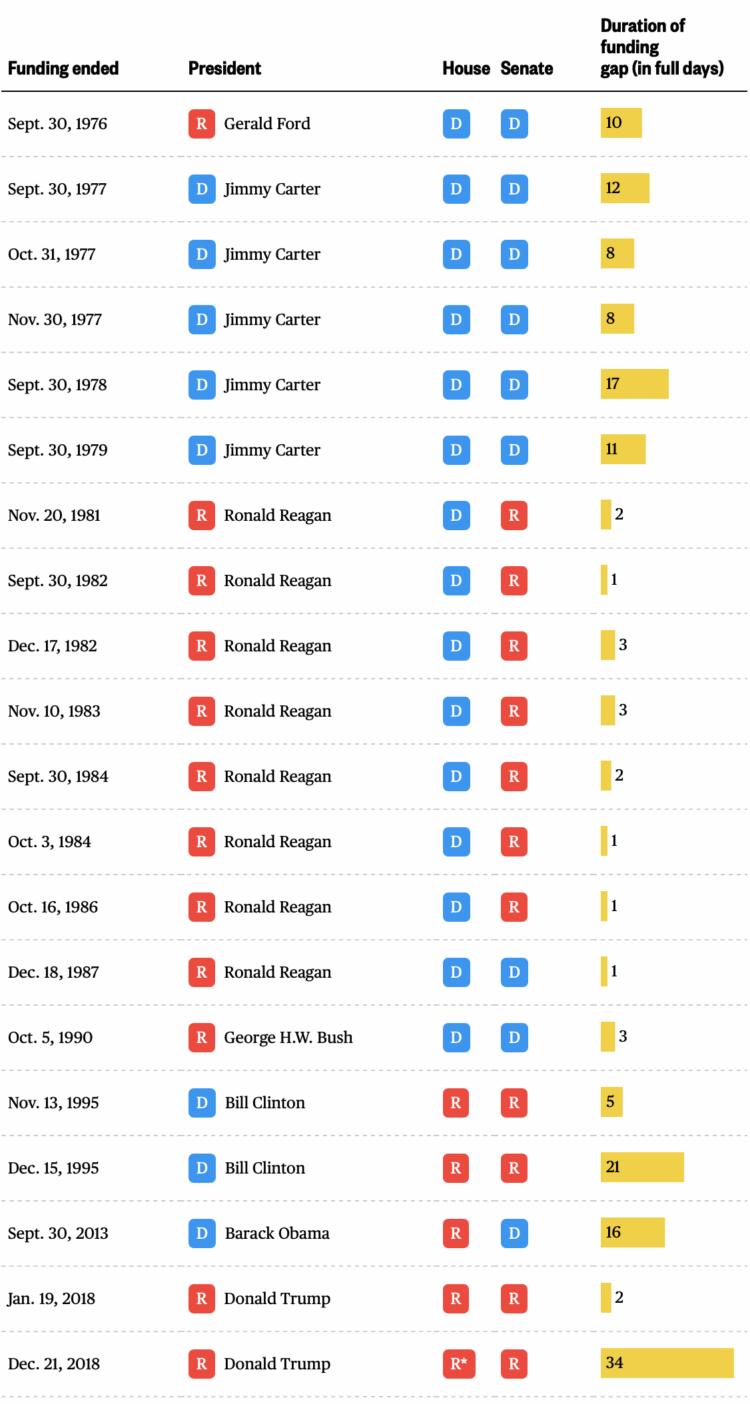Select the "Senate" column header
This screenshot has width=750, height=1404.
click(527, 68)
